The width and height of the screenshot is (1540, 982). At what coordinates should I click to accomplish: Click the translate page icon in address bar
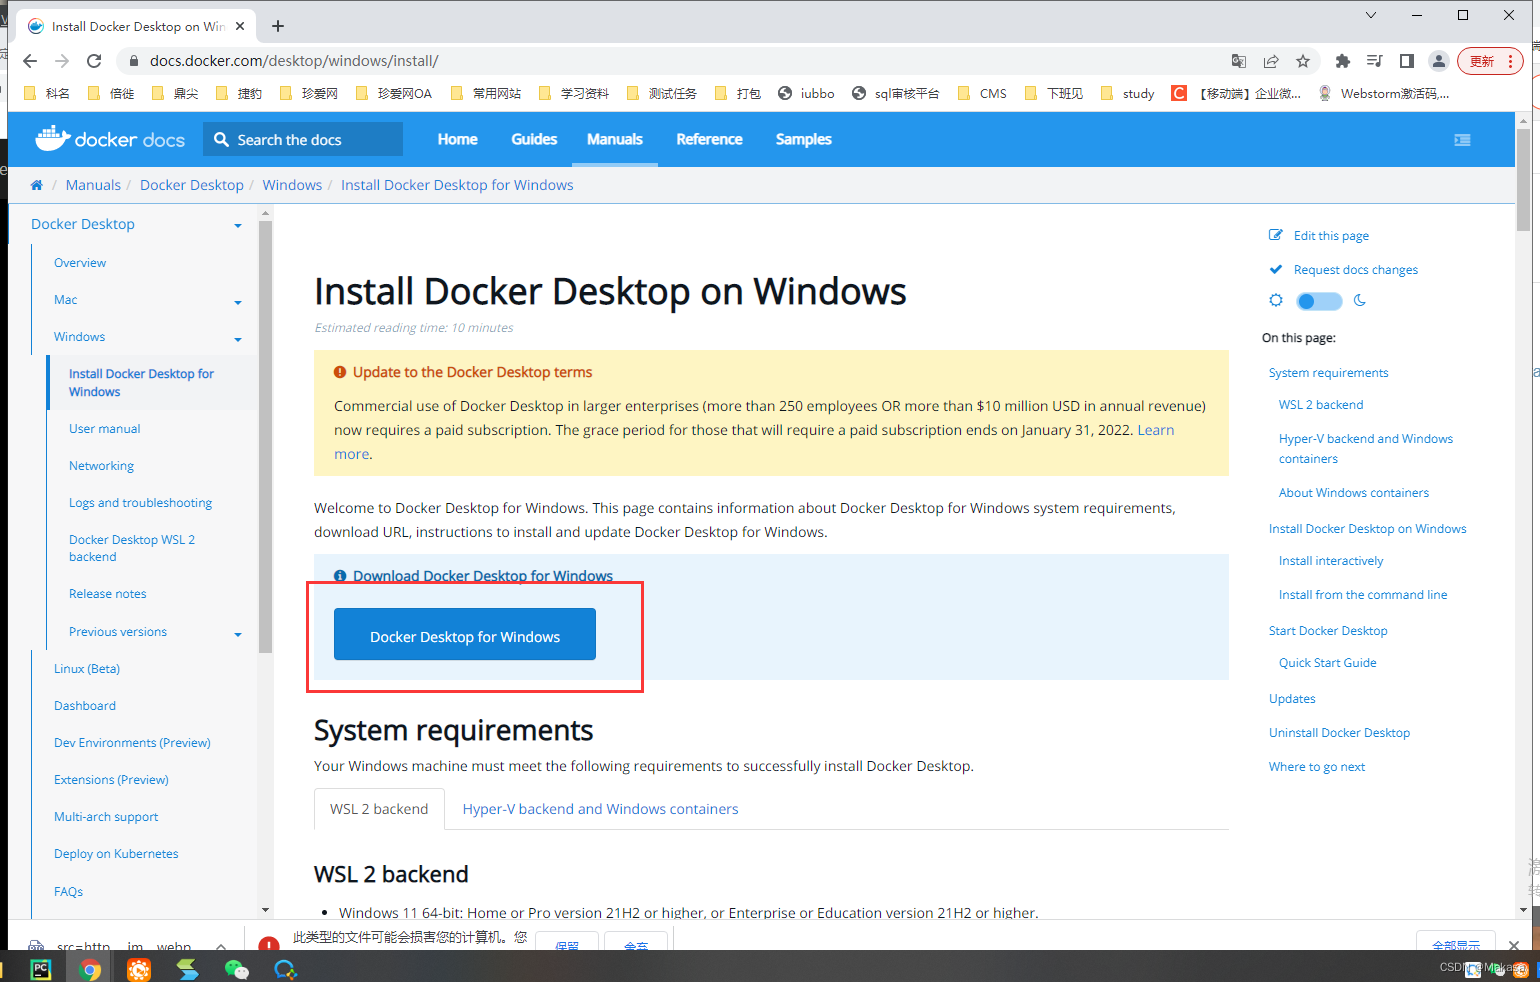(x=1239, y=61)
